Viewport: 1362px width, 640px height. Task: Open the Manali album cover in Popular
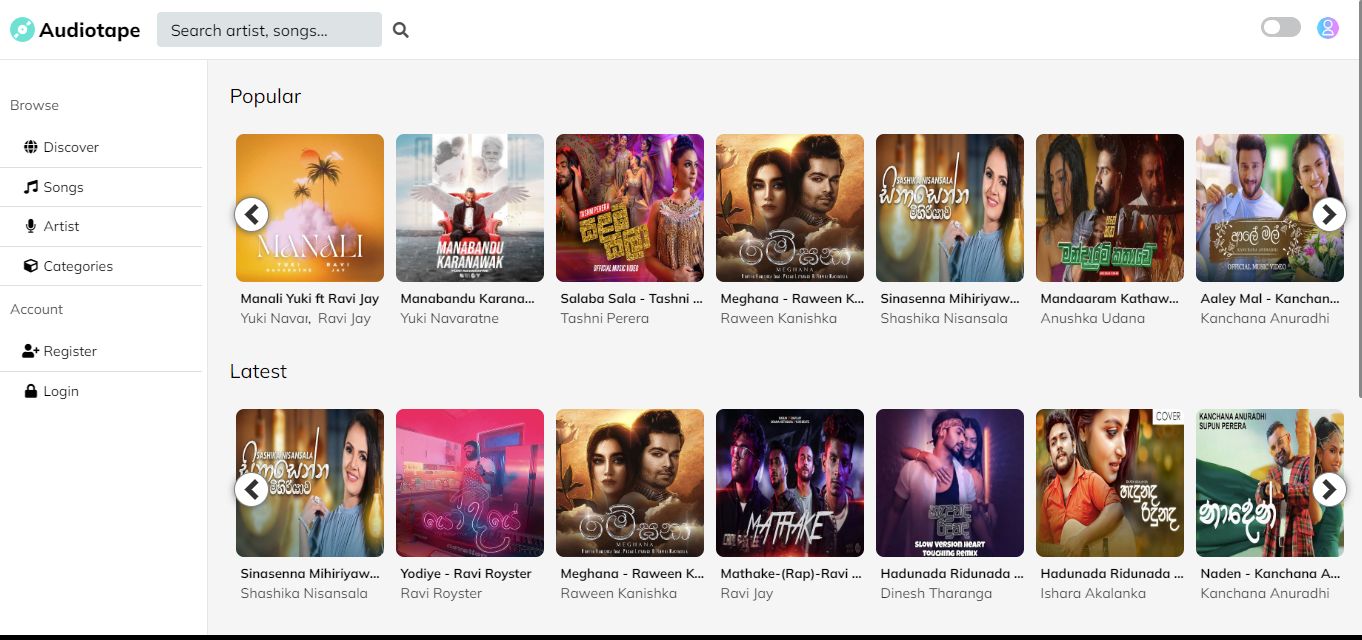[310, 208]
